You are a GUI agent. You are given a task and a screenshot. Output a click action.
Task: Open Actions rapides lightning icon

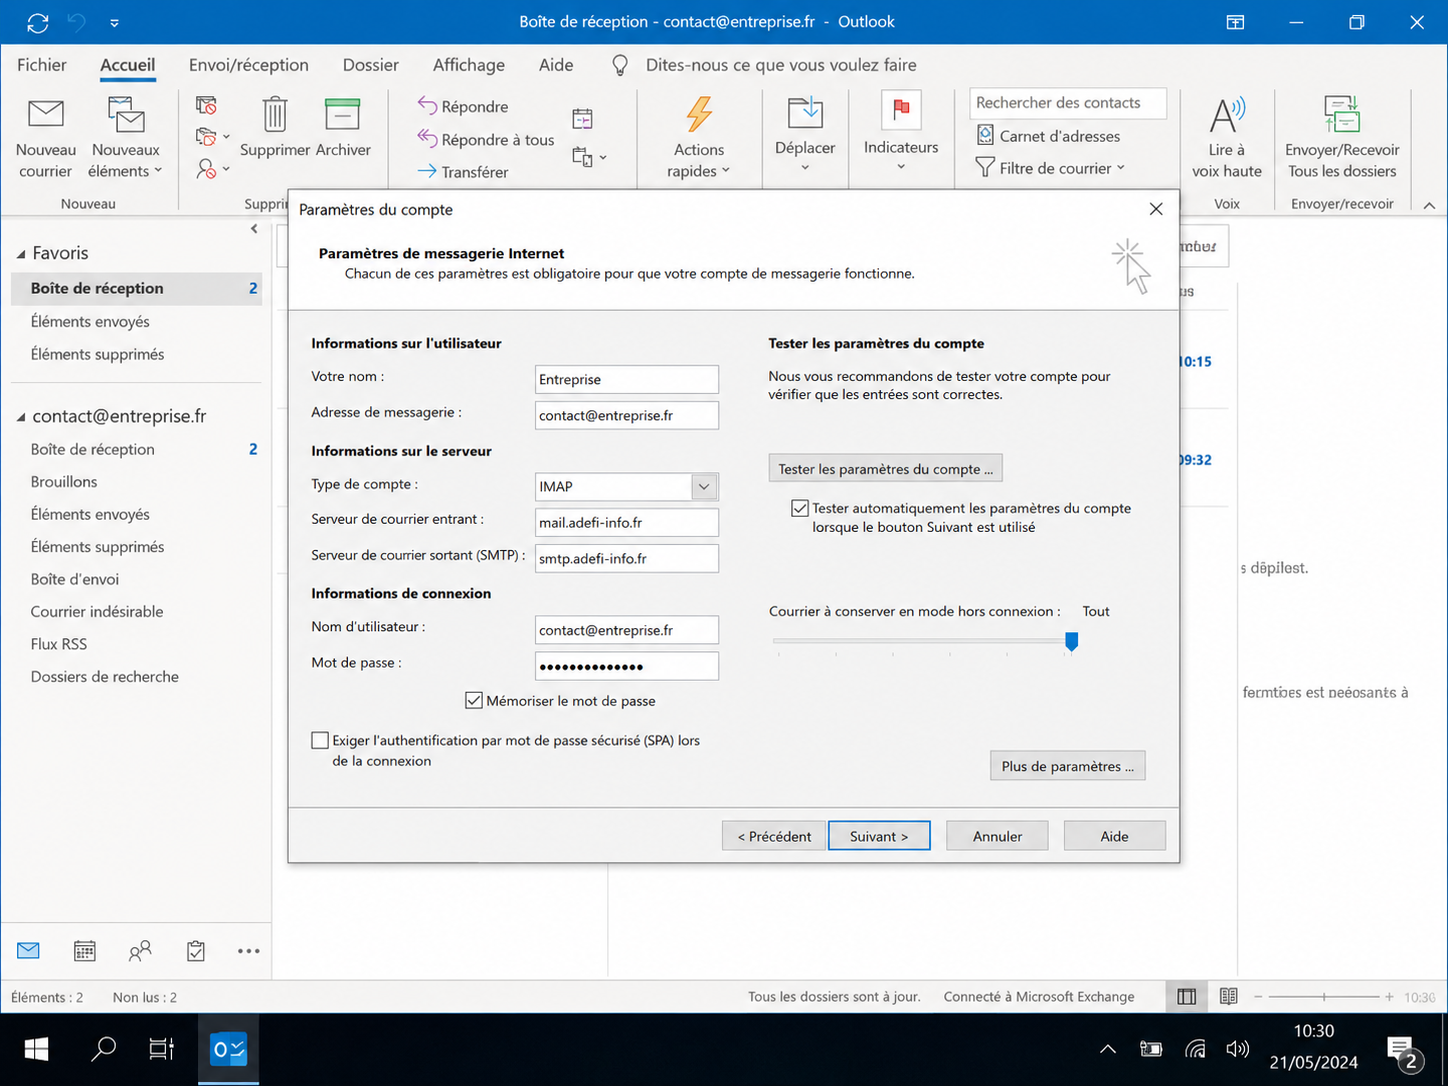pyautogui.click(x=699, y=114)
